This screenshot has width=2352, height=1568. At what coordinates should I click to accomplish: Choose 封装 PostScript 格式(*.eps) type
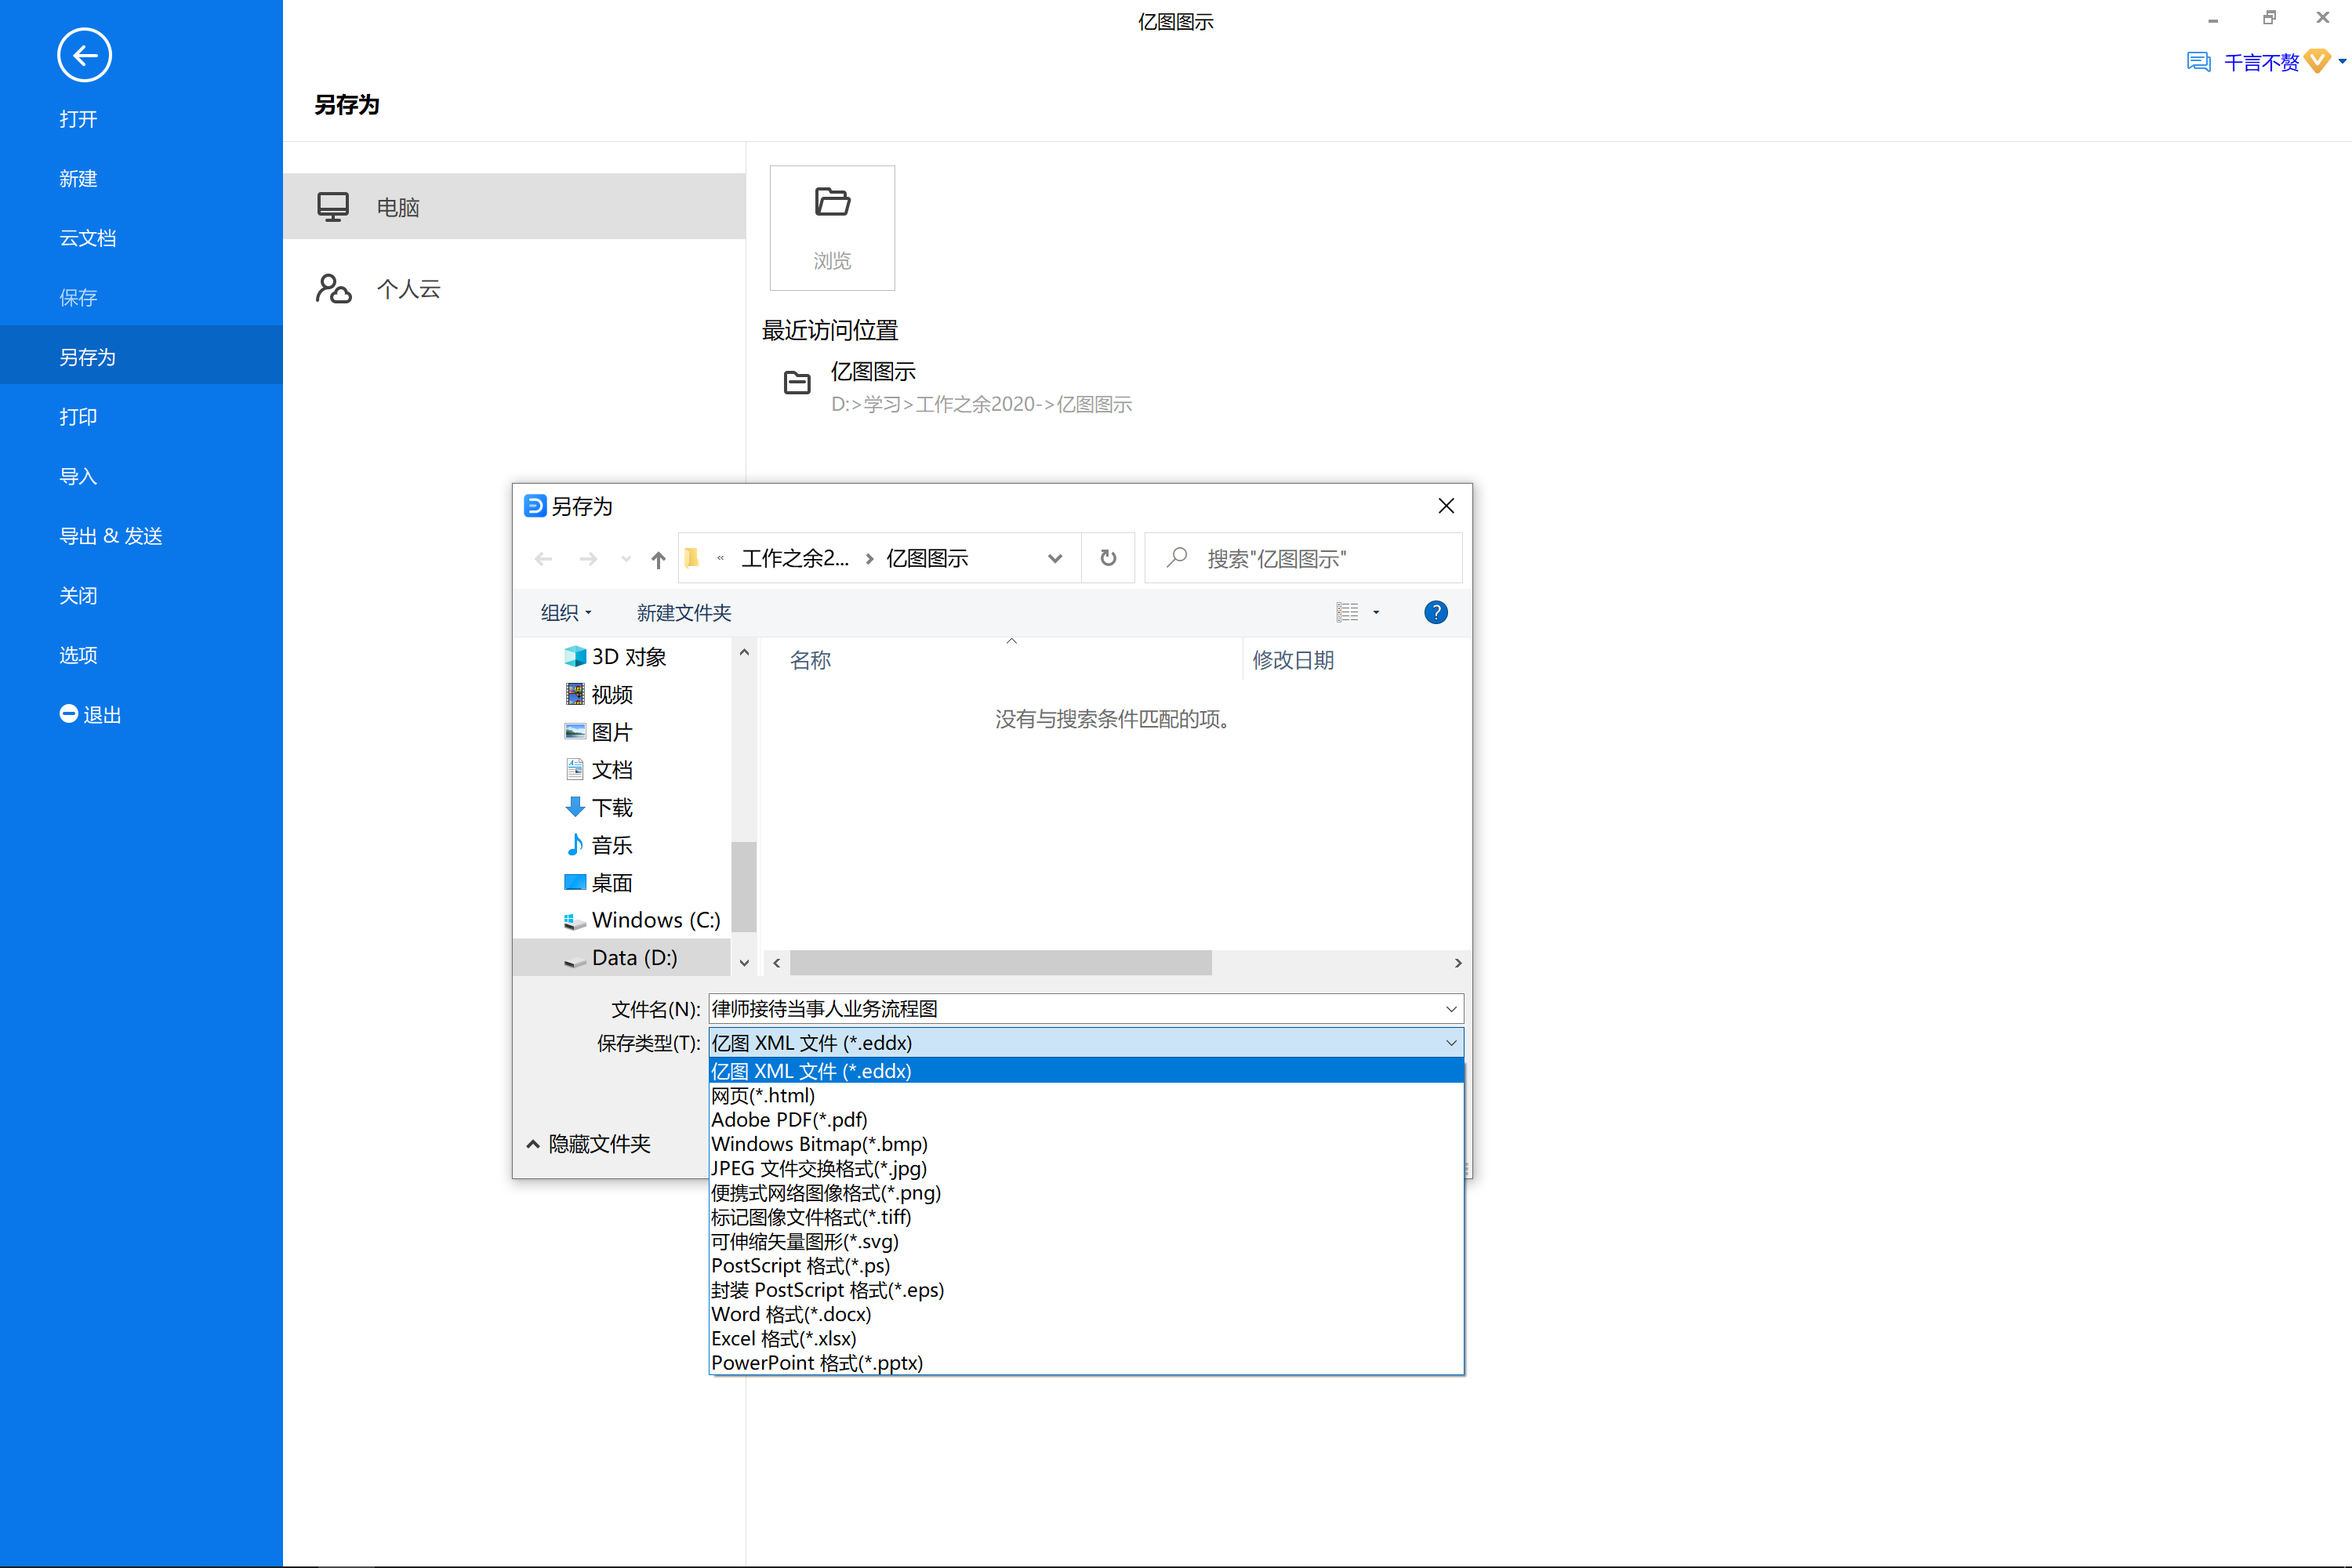pyautogui.click(x=1086, y=1290)
